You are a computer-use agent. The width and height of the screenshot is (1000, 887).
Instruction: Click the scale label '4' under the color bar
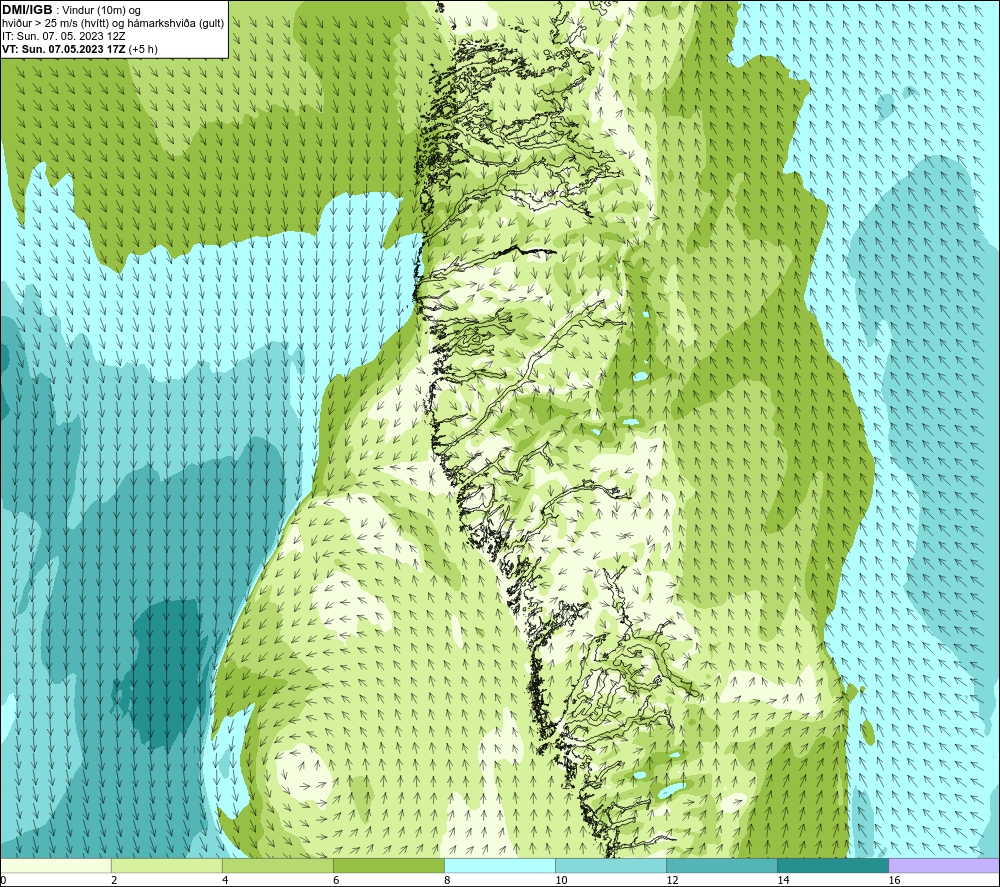225,880
